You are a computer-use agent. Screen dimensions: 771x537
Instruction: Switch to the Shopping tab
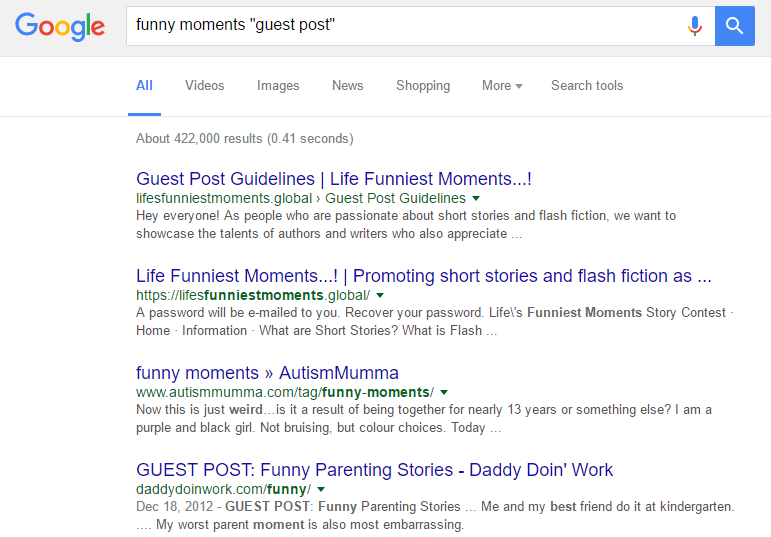click(x=423, y=86)
